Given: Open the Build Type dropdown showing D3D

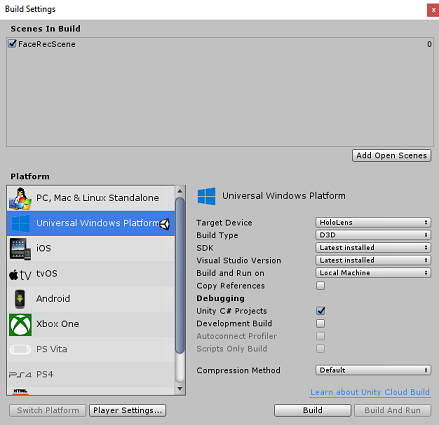Looking at the screenshot, I should [x=373, y=235].
